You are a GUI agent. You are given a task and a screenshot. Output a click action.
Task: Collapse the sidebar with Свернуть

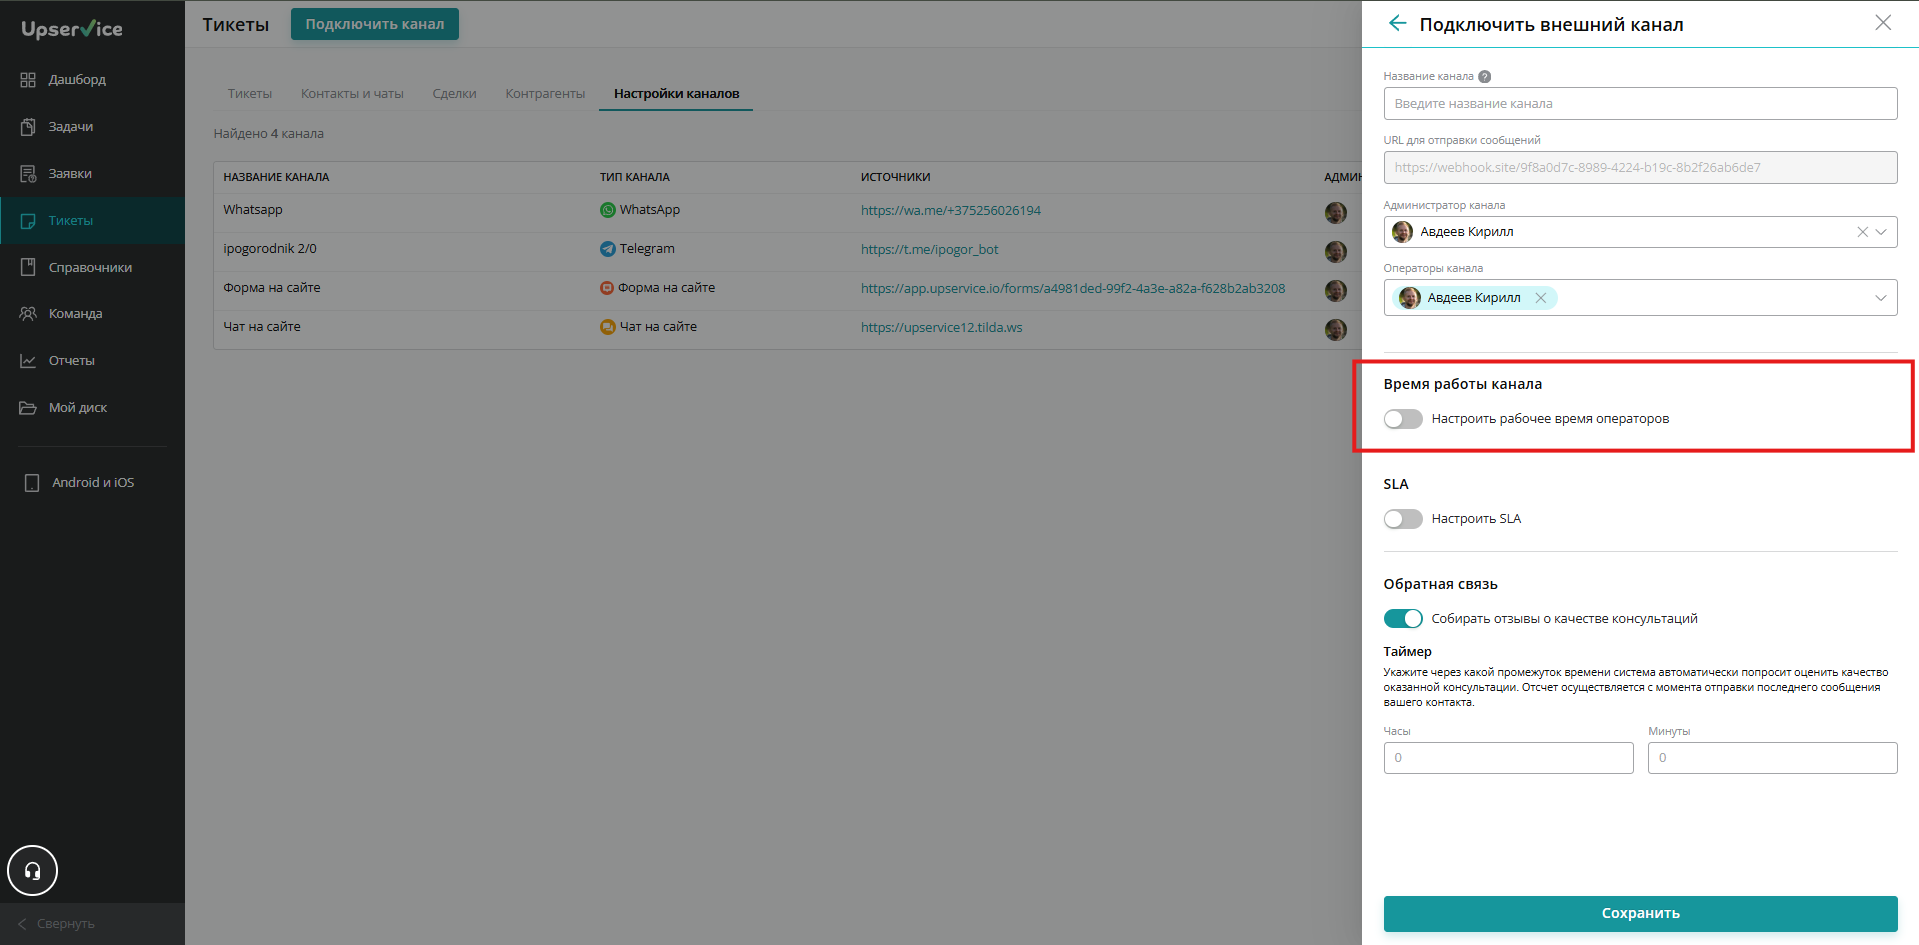(57, 924)
